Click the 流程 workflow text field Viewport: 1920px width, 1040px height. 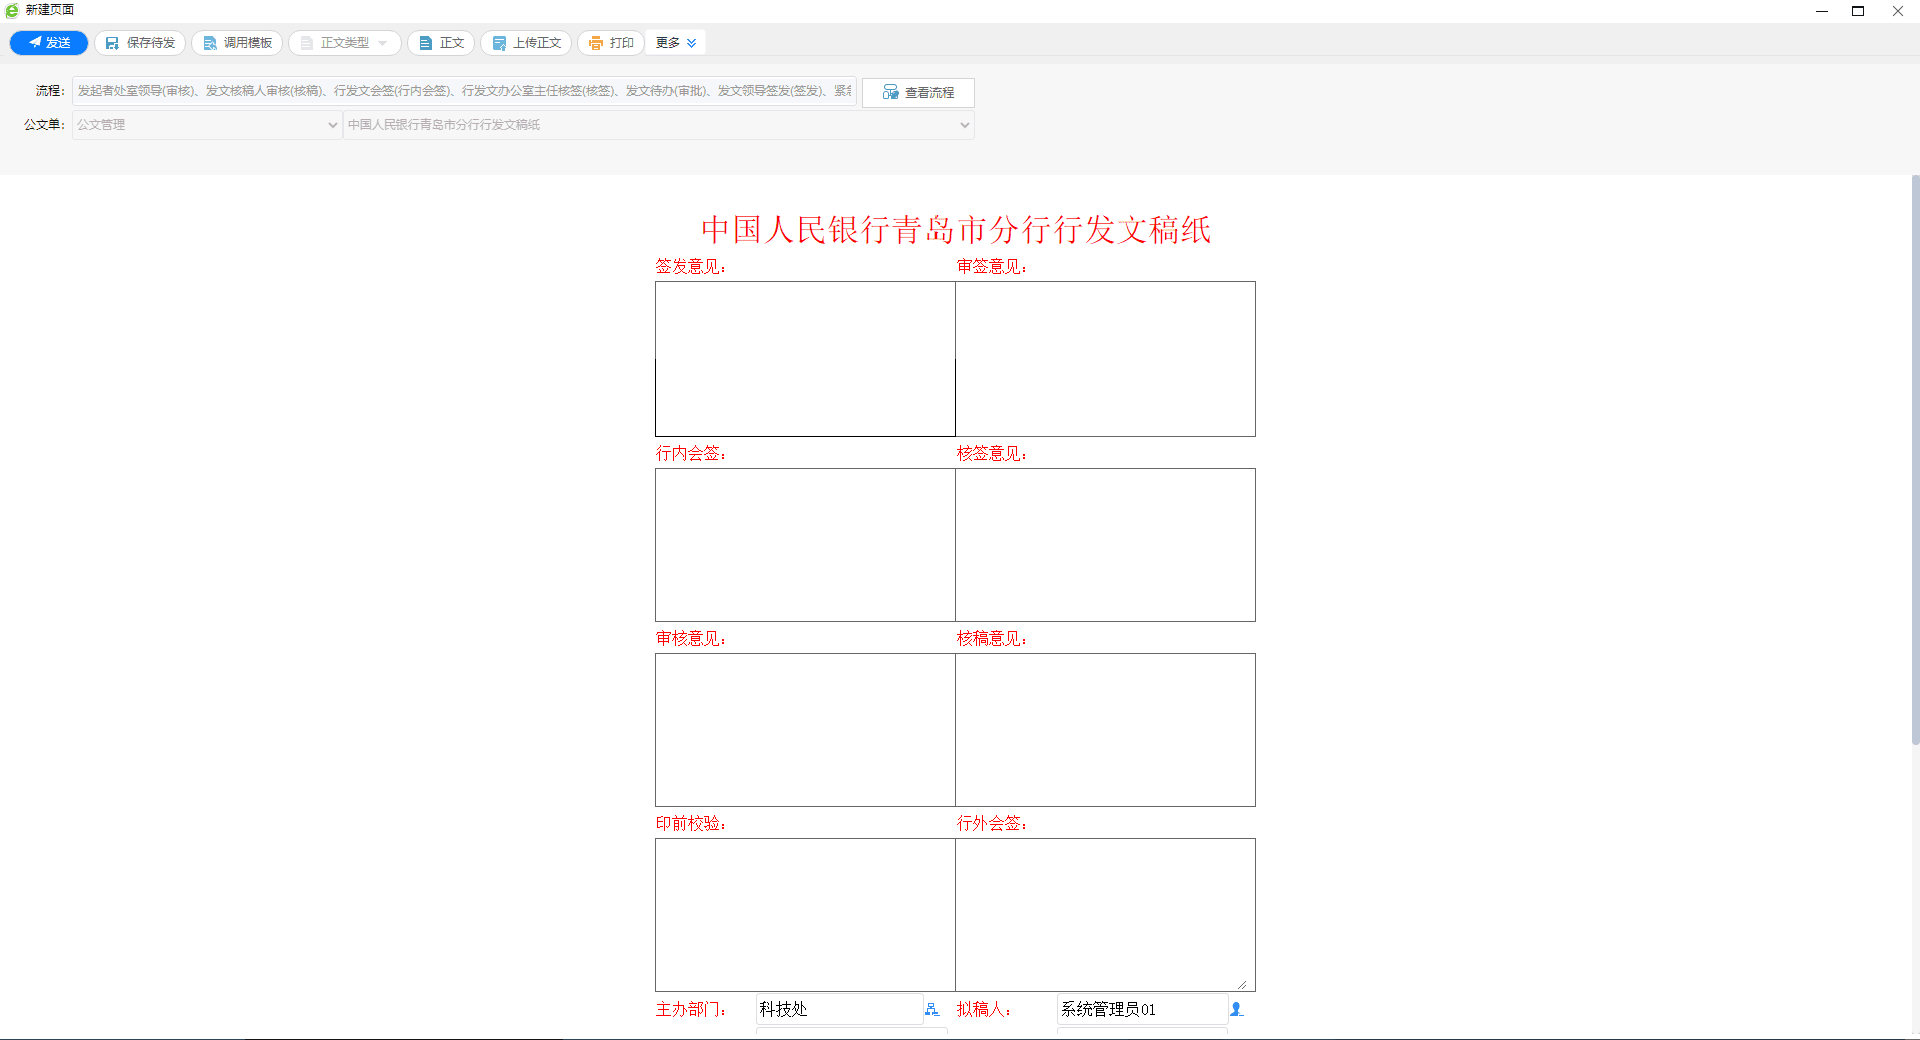point(464,91)
